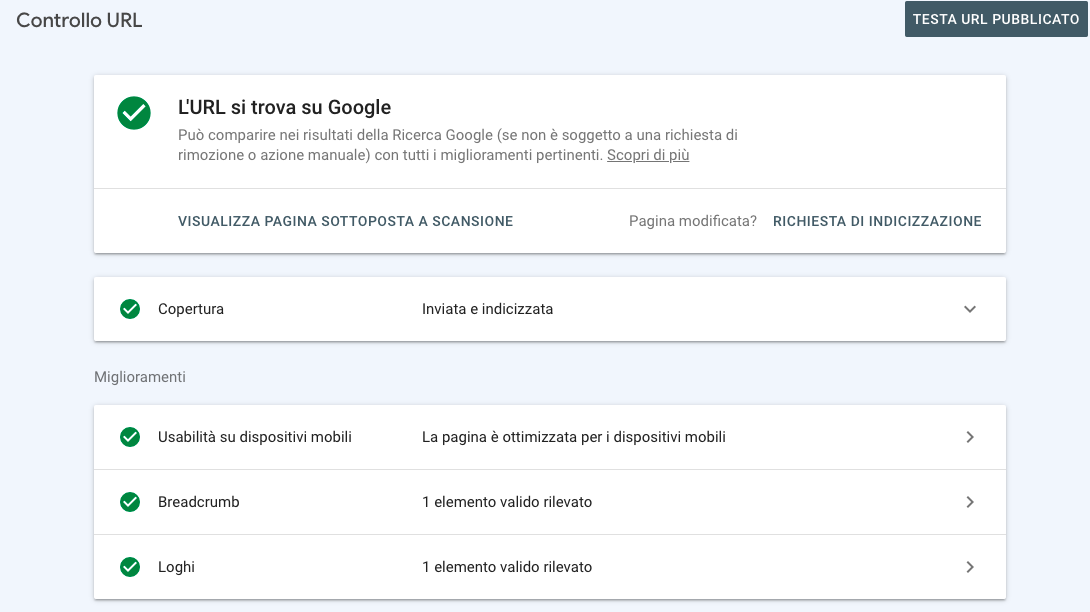The image size is (1090, 612).
Task: Open the Loghi details arrow
Action: point(970,567)
